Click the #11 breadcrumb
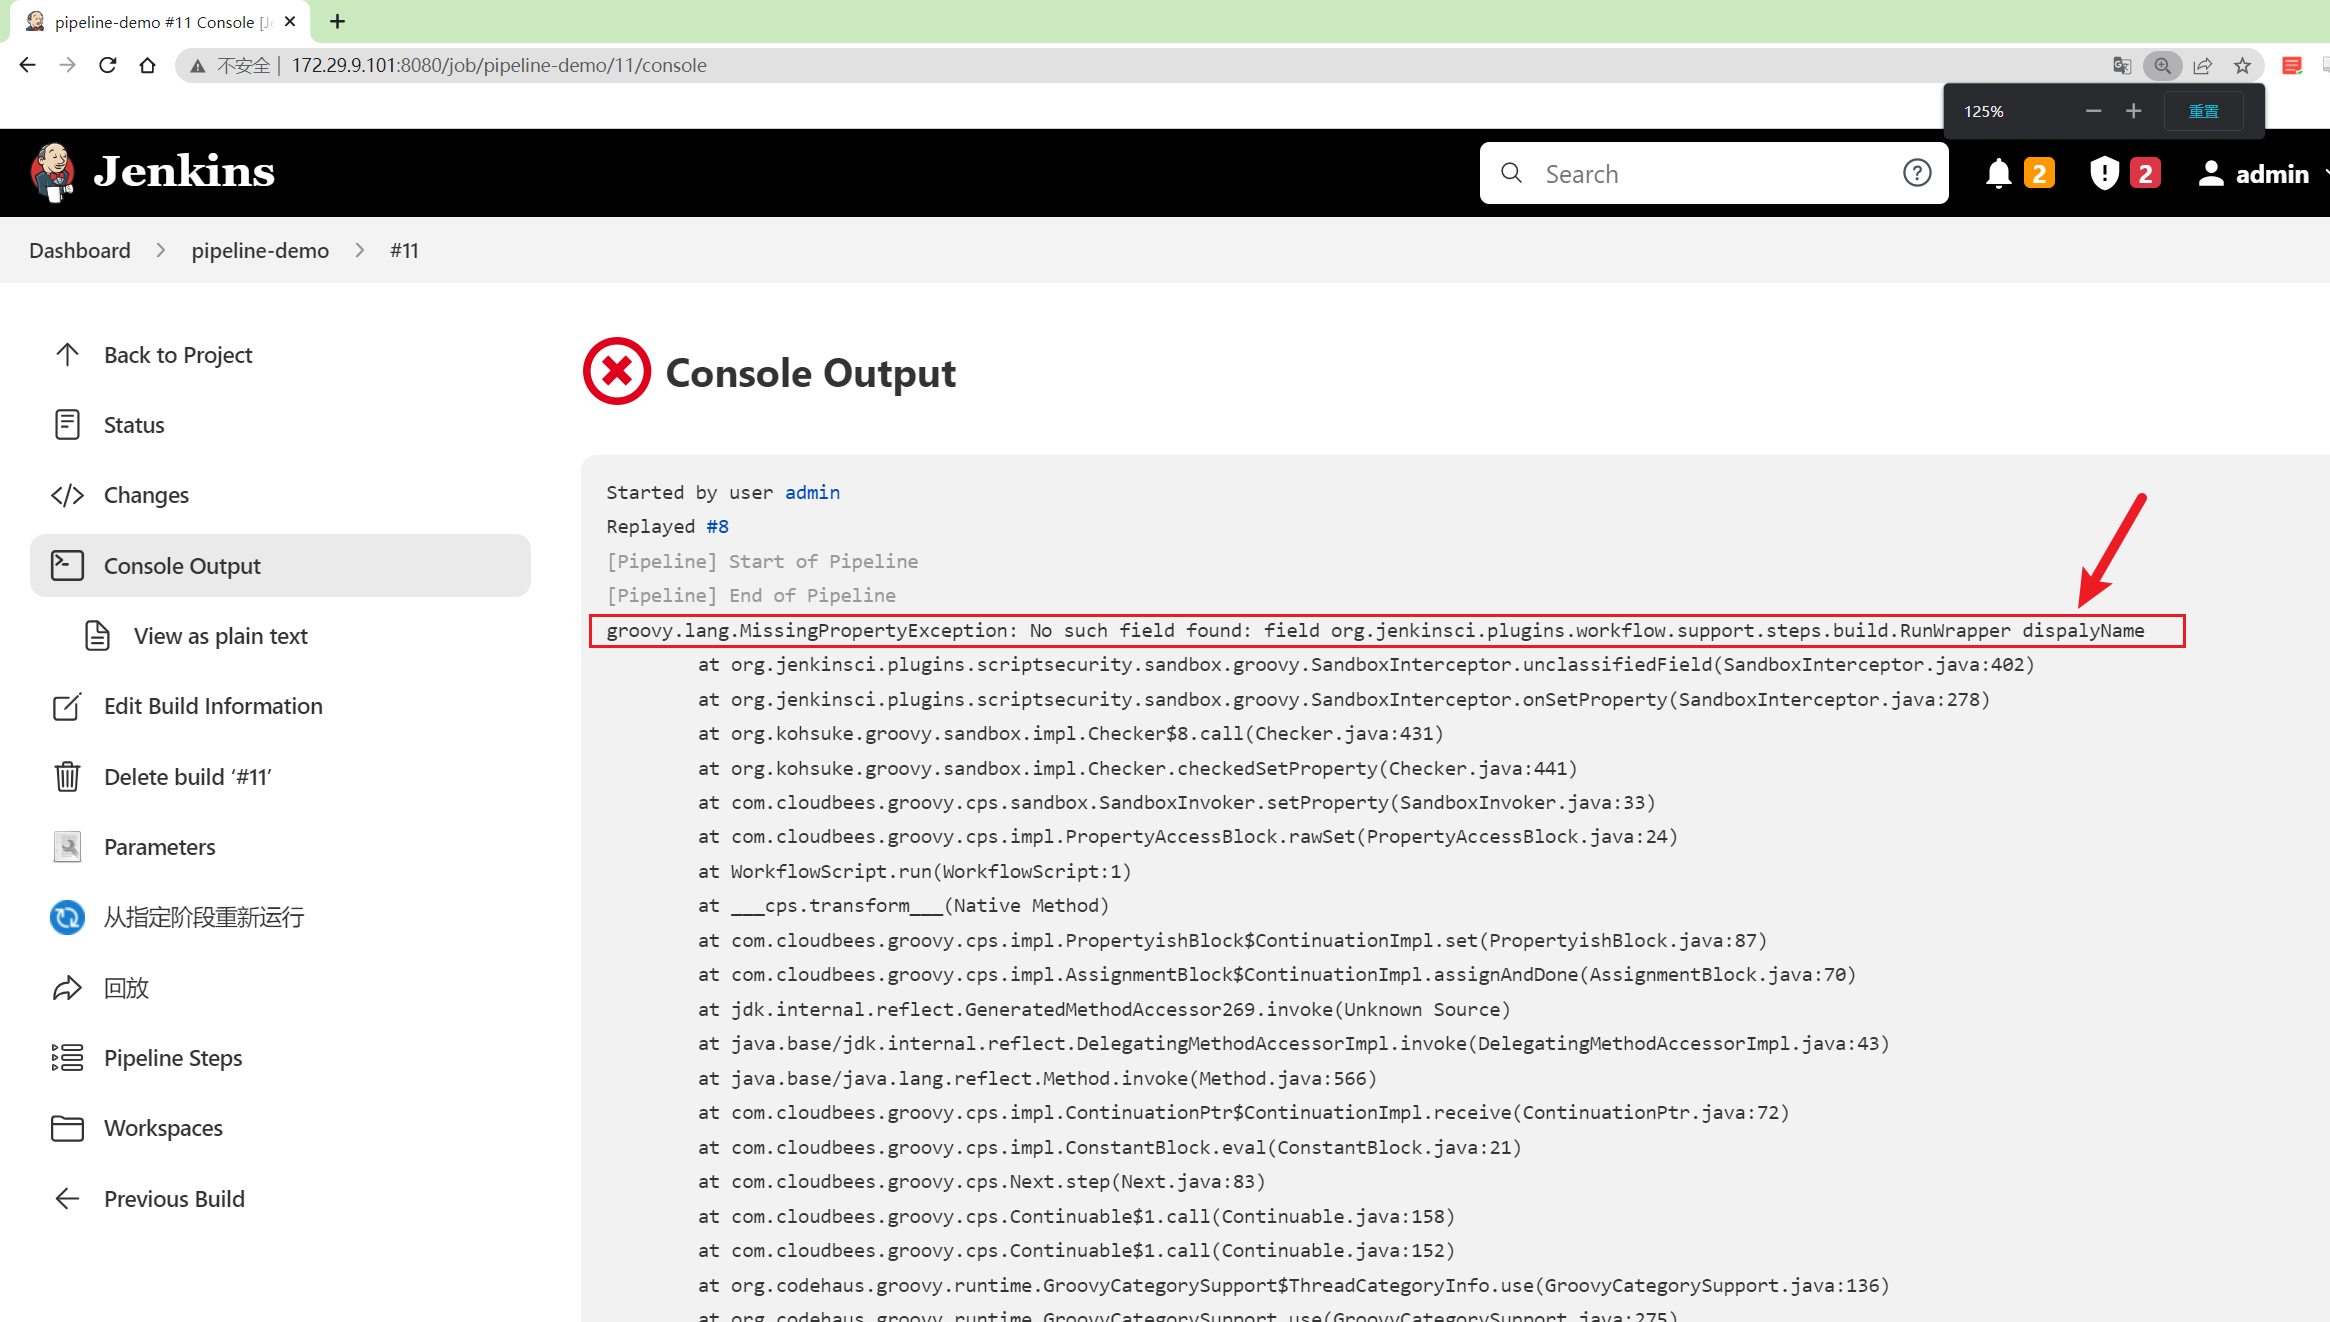The height and width of the screenshot is (1322, 2330). (404, 250)
